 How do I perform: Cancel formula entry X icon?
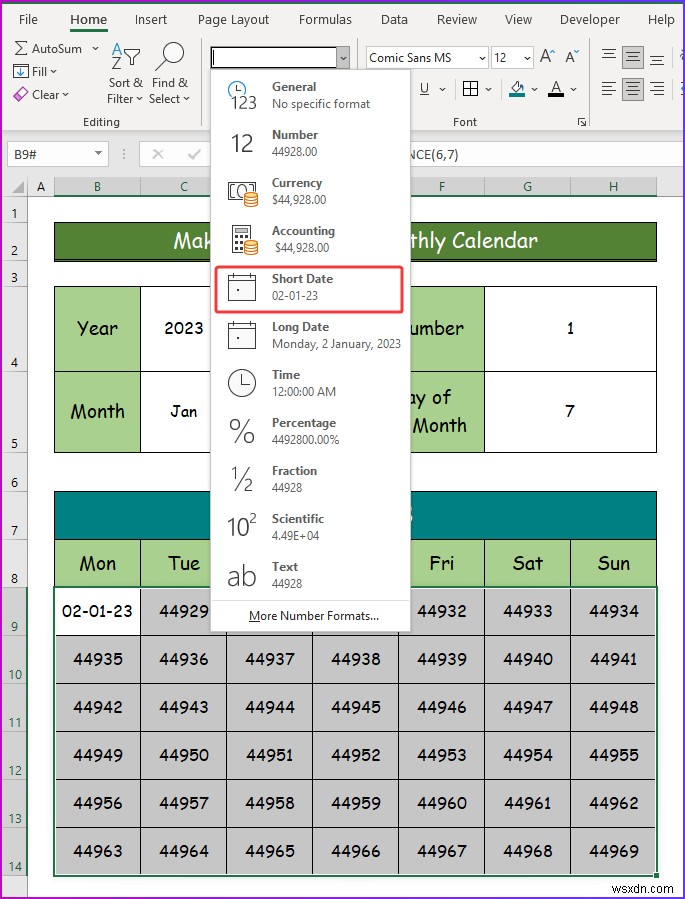click(158, 154)
